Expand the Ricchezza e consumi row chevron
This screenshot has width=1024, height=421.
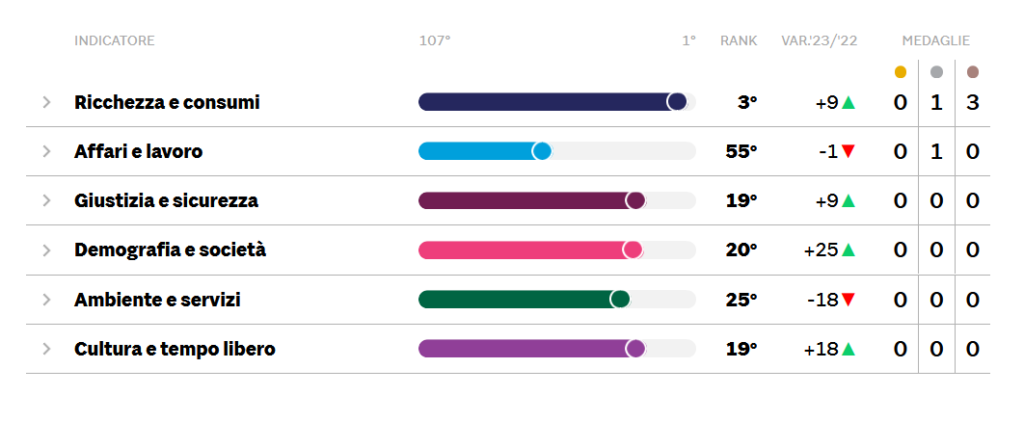click(x=46, y=102)
